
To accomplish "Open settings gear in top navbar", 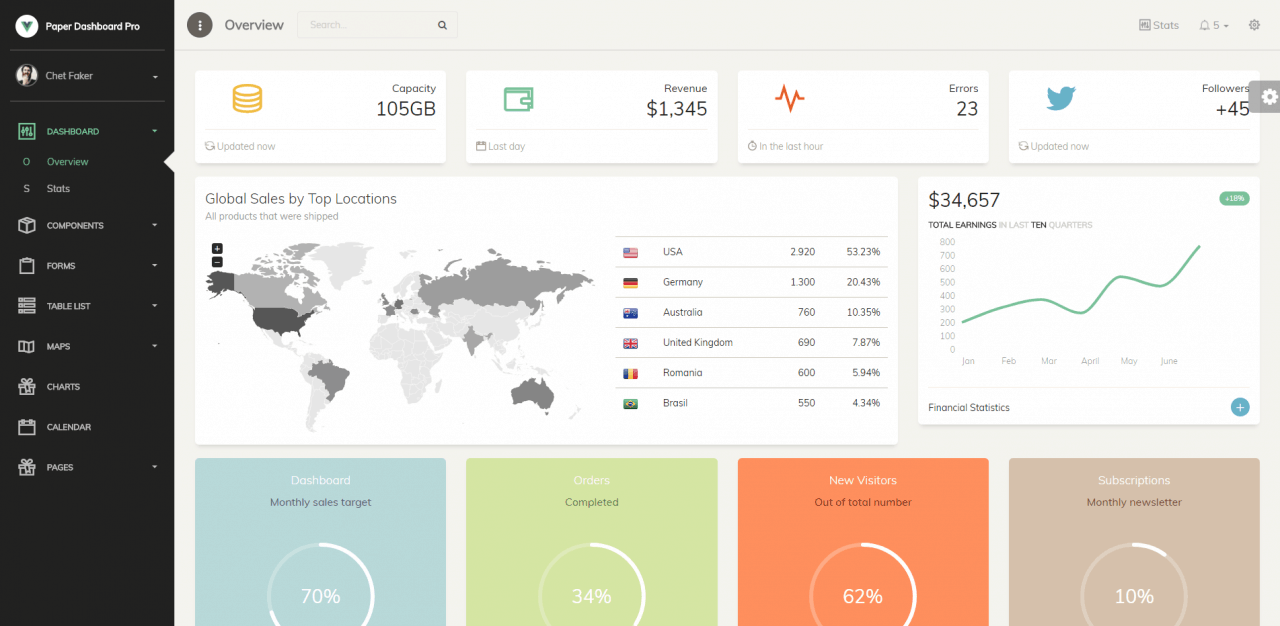I will point(1254,25).
